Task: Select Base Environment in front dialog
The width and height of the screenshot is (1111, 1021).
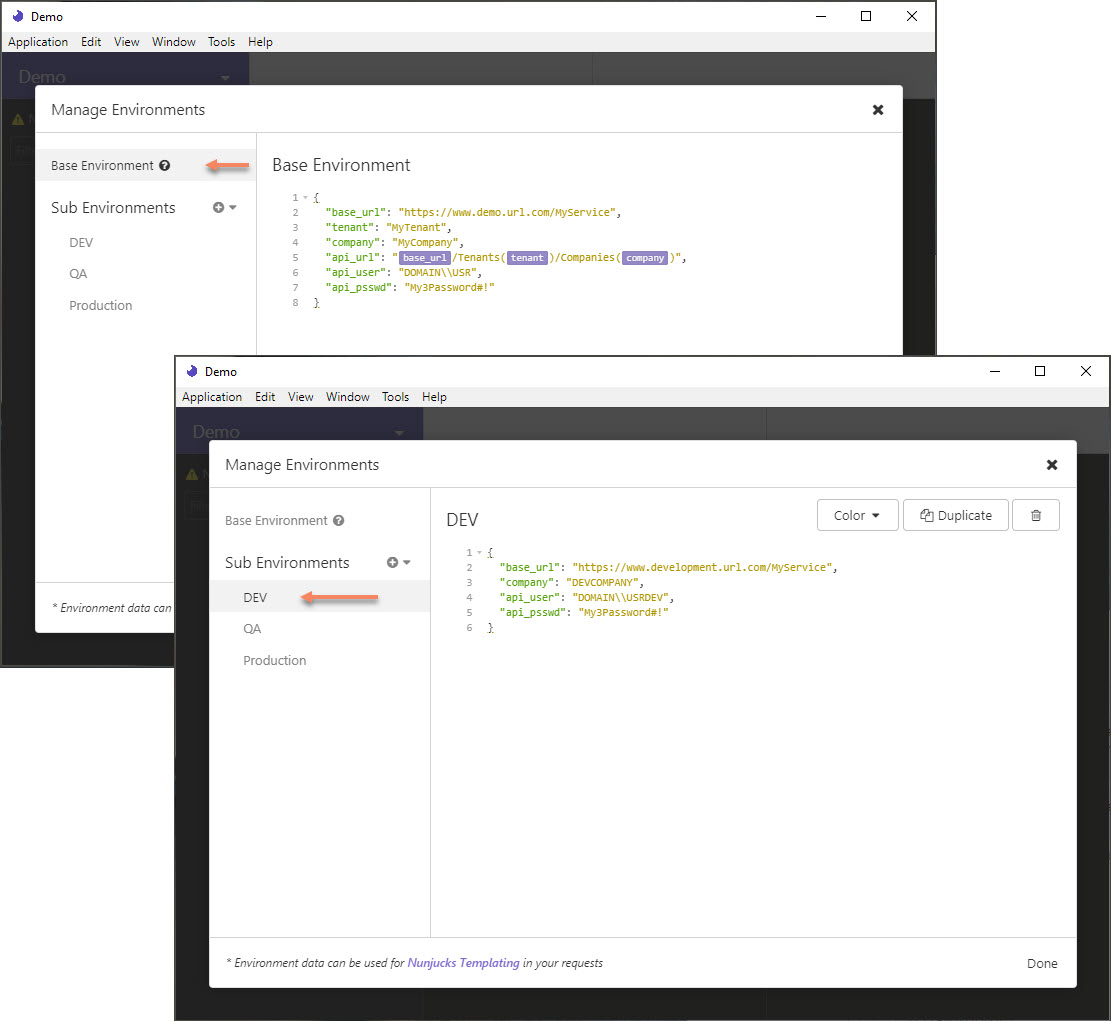Action: [x=276, y=521]
